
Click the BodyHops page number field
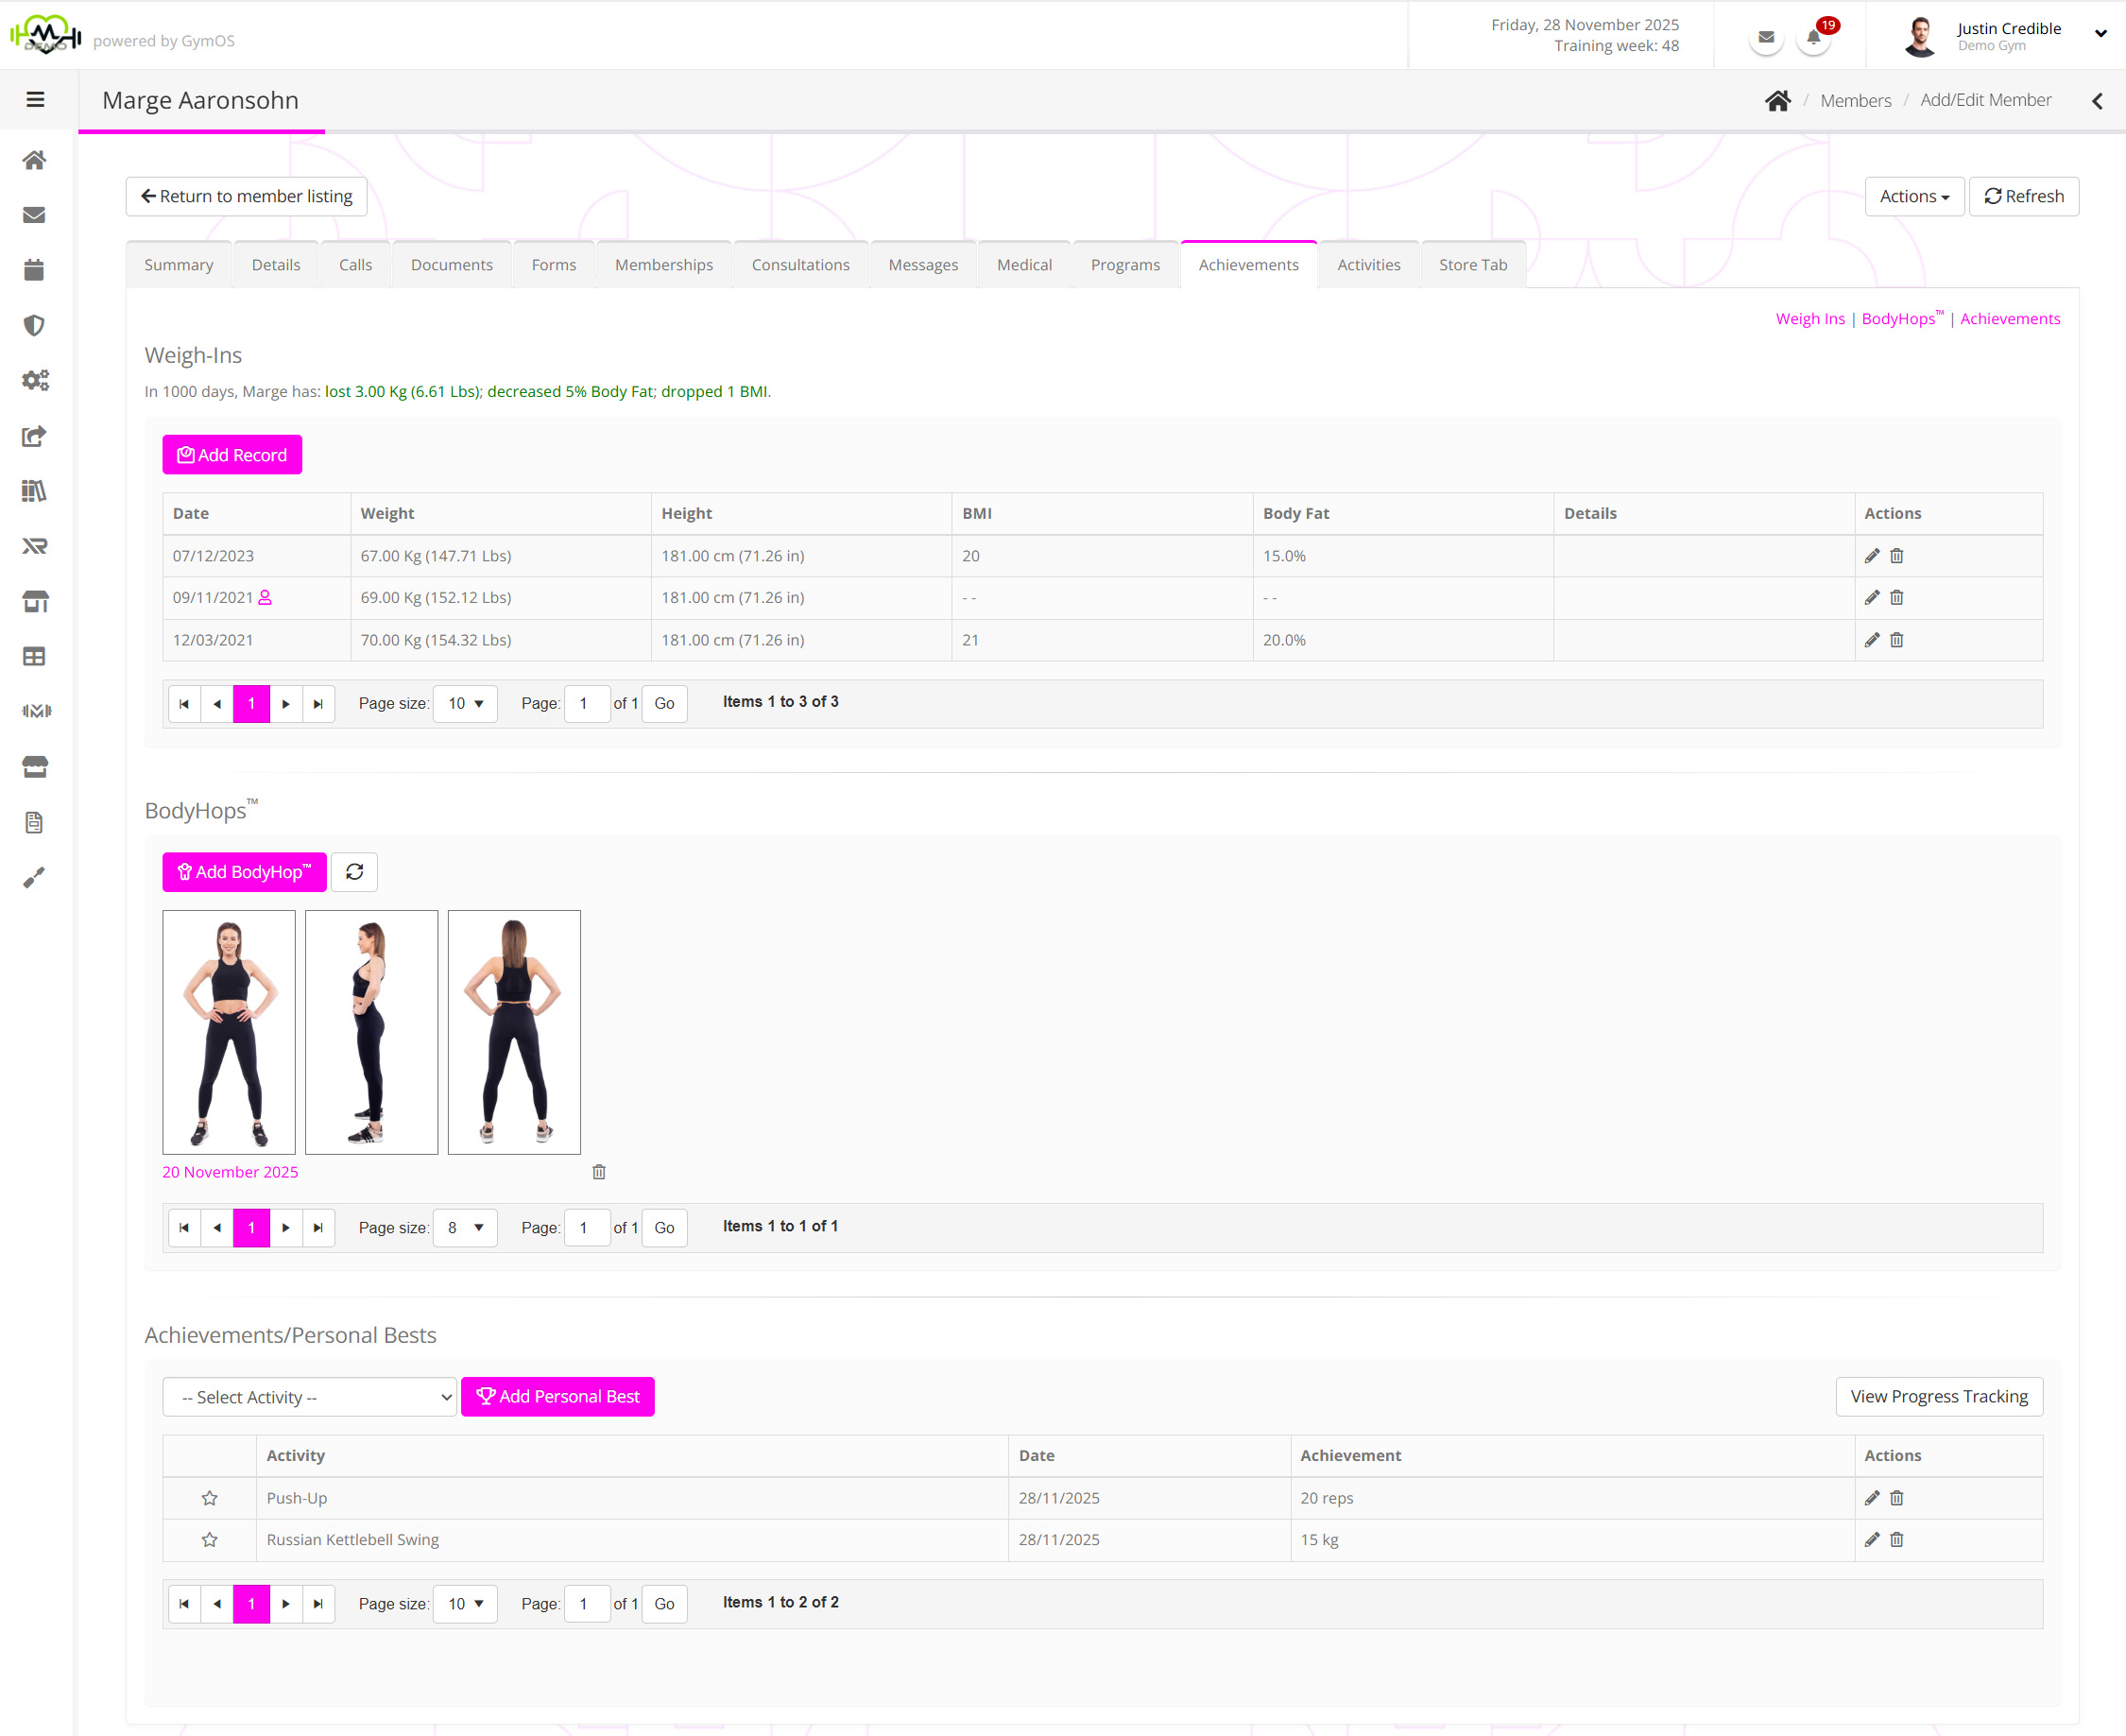coord(586,1227)
